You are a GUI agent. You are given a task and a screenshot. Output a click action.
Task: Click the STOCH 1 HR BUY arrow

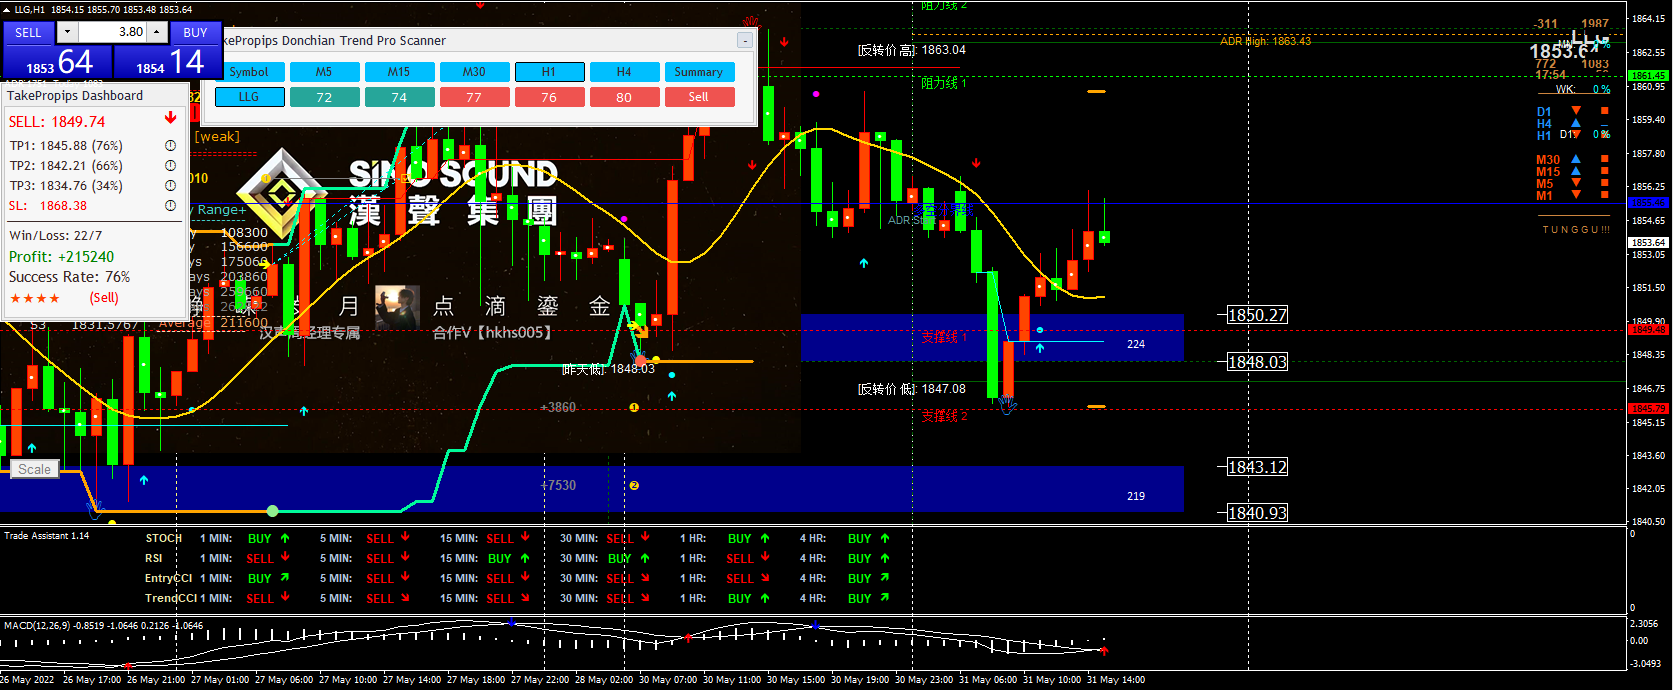pyautogui.click(x=765, y=538)
